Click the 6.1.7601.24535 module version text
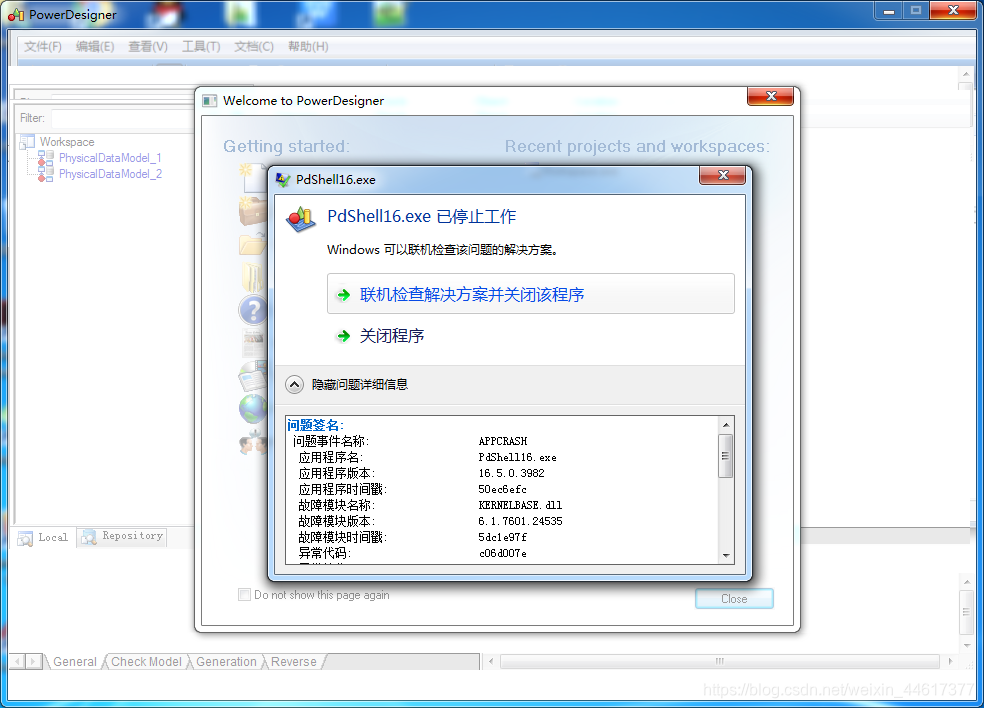 tap(520, 521)
